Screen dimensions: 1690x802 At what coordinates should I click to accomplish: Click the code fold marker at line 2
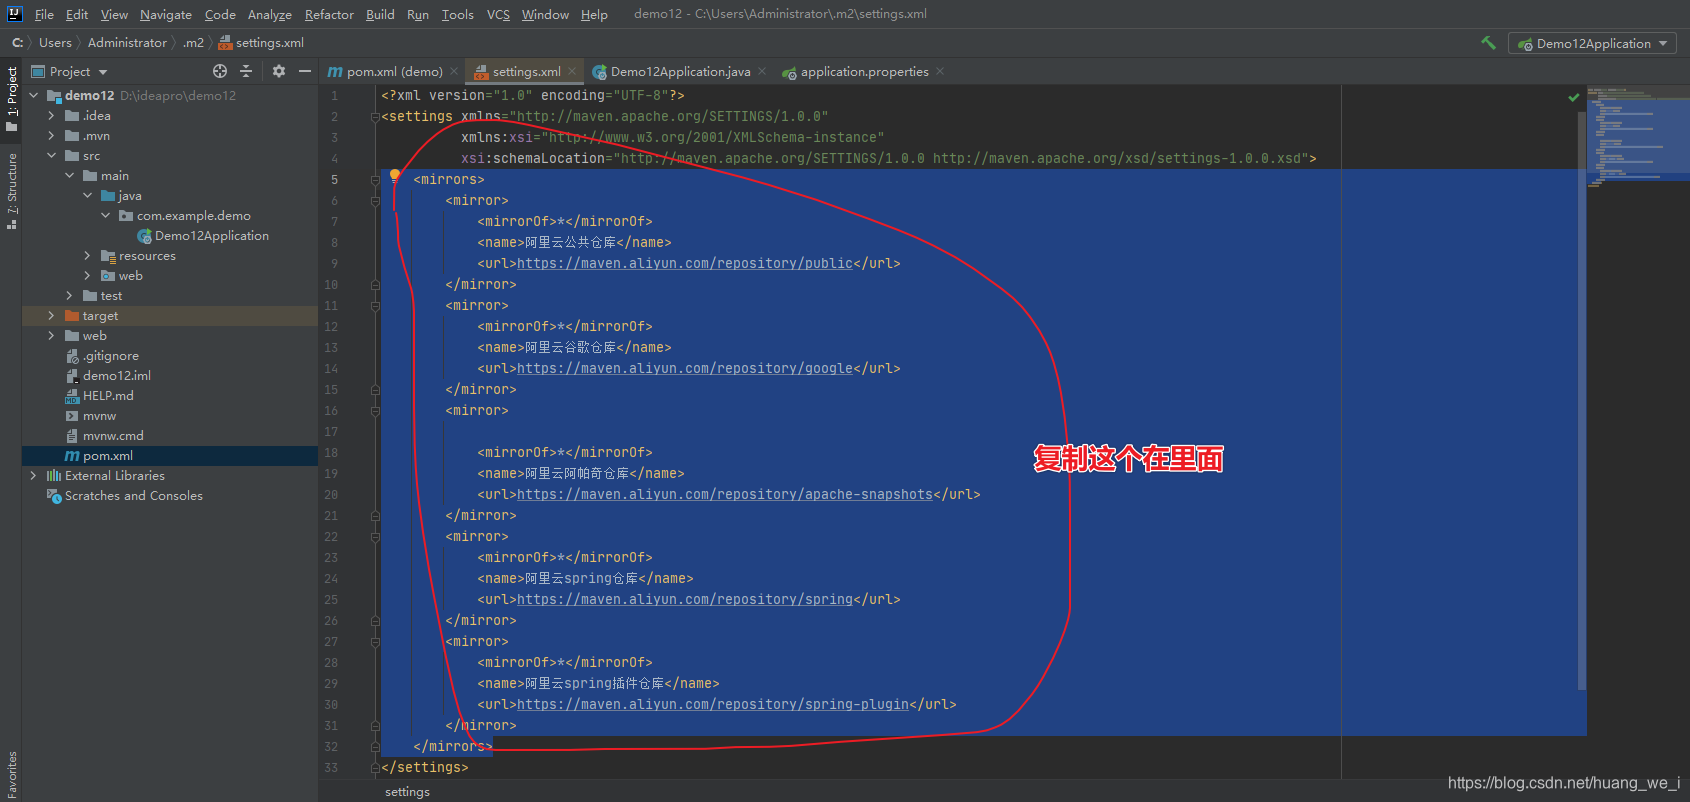click(376, 117)
